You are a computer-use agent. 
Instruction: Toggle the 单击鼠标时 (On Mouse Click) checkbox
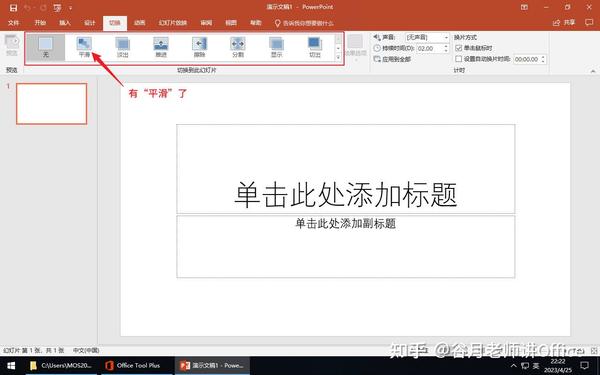tap(458, 48)
